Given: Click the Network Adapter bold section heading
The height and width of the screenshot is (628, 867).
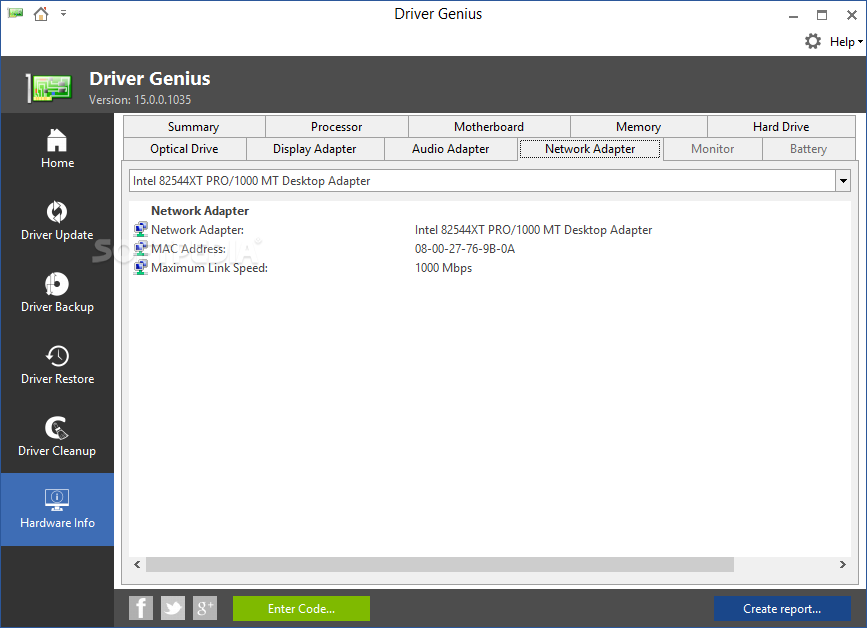Looking at the screenshot, I should (200, 211).
